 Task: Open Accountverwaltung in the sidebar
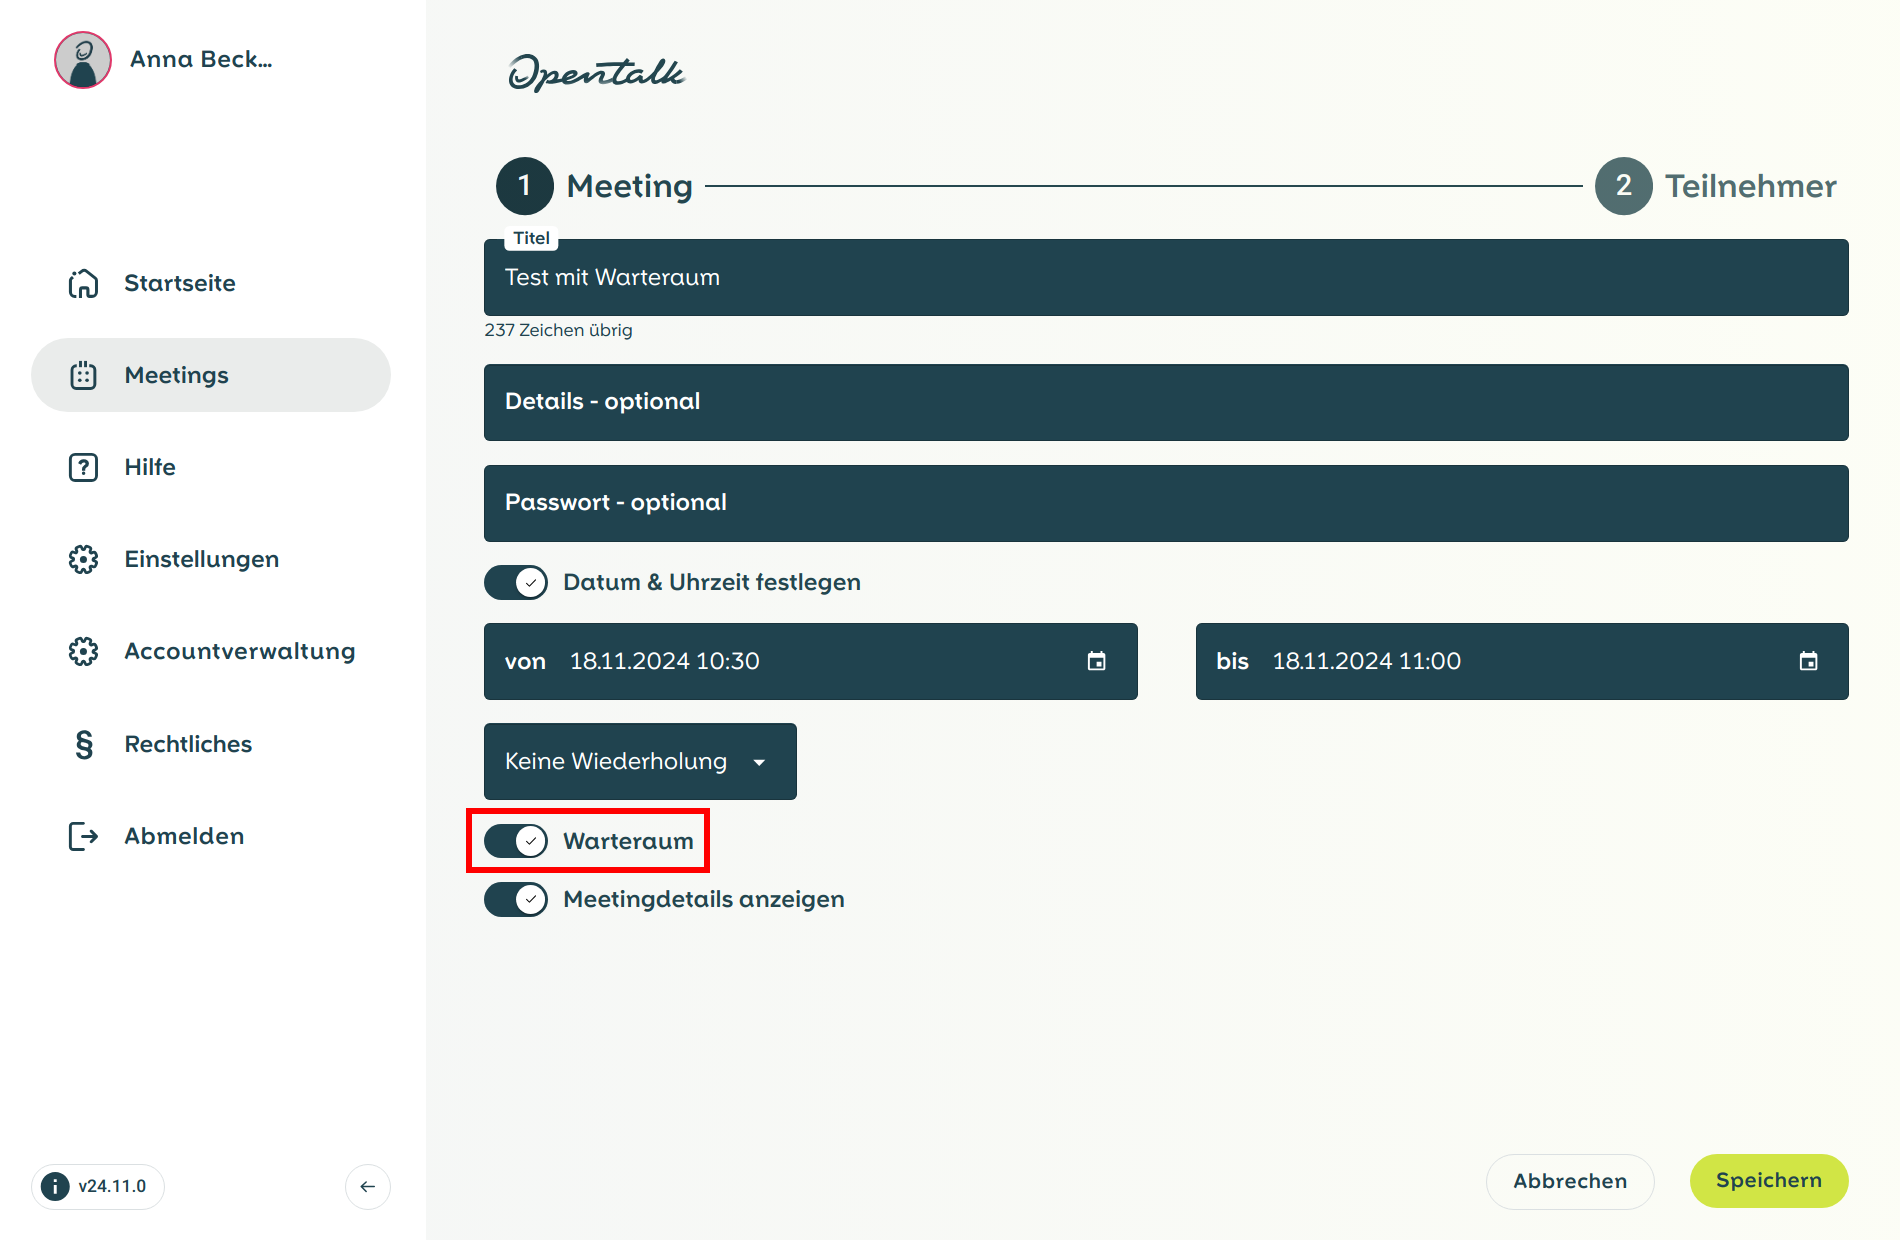[239, 651]
